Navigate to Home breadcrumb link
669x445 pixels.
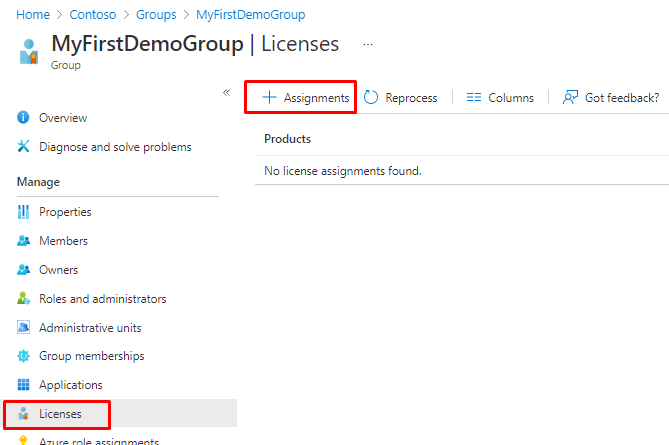point(33,15)
